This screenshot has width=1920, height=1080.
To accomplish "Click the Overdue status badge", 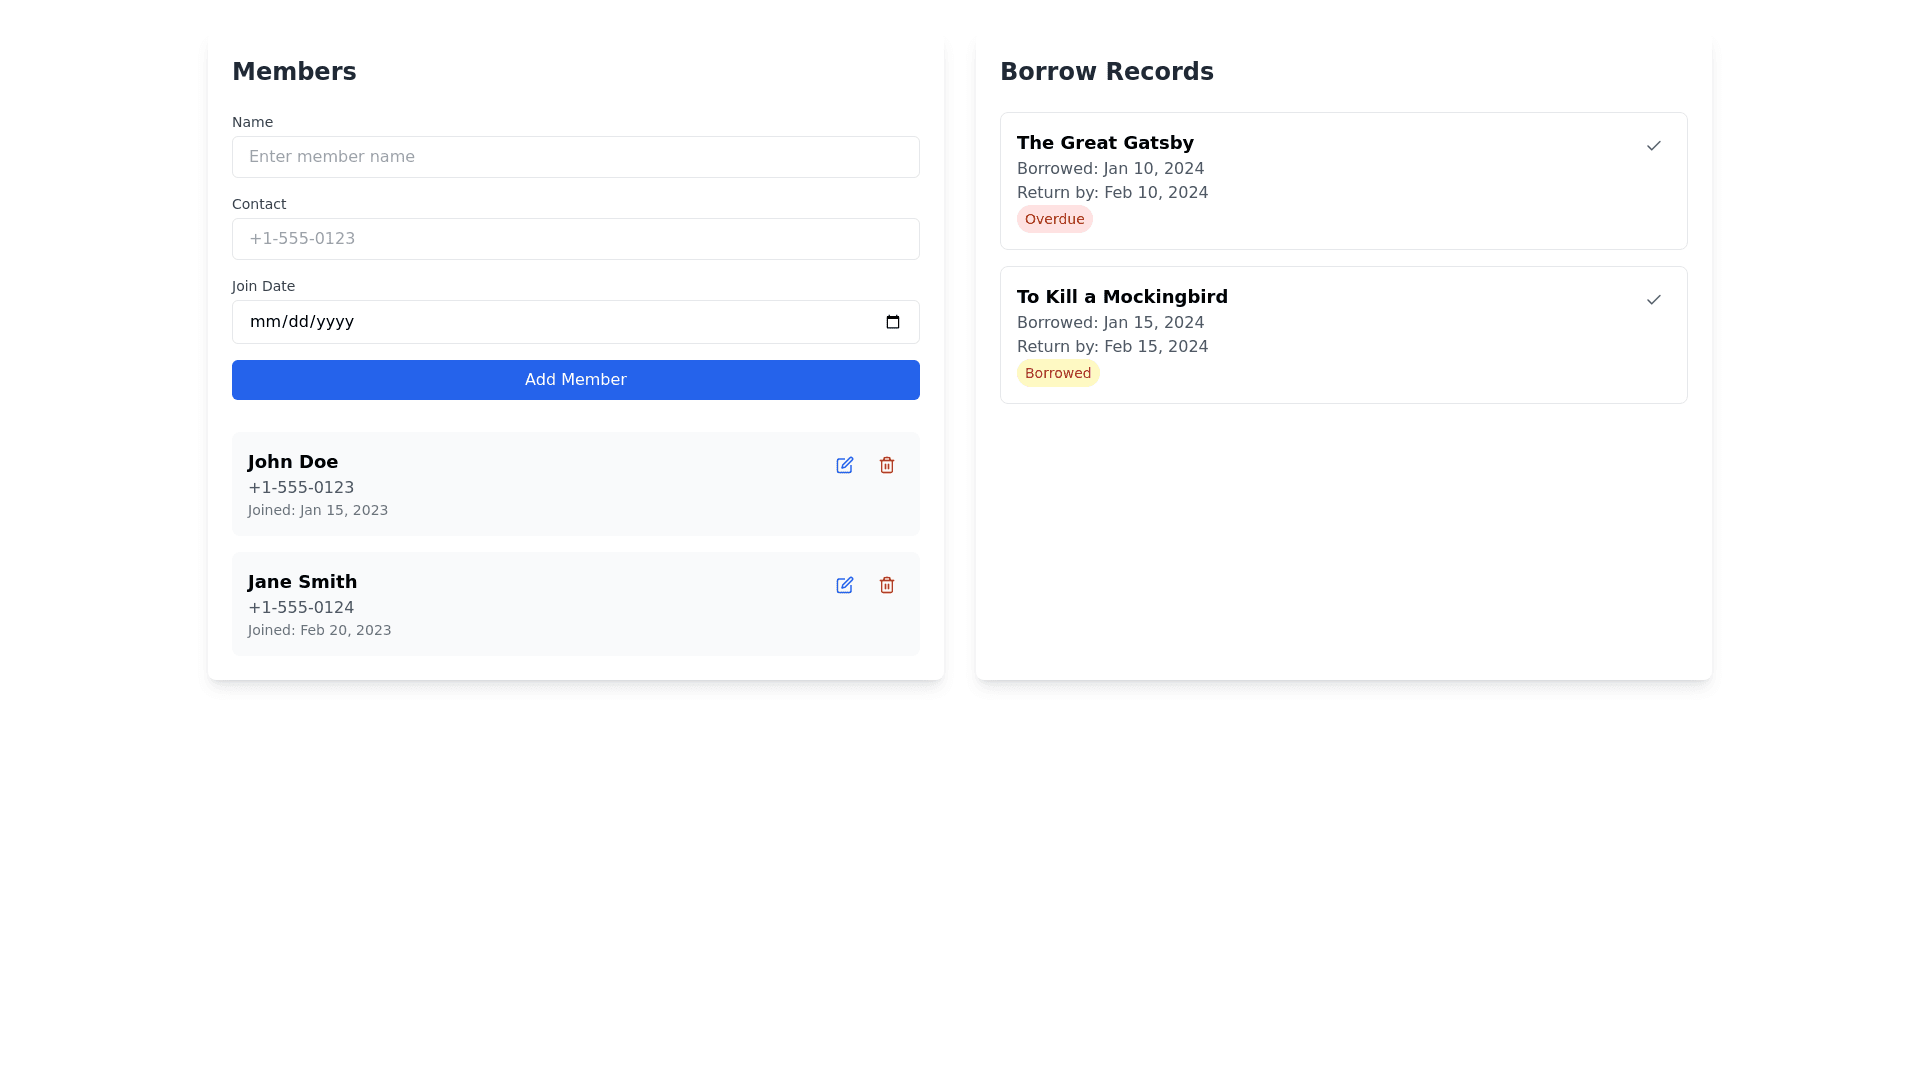I will (1054, 219).
